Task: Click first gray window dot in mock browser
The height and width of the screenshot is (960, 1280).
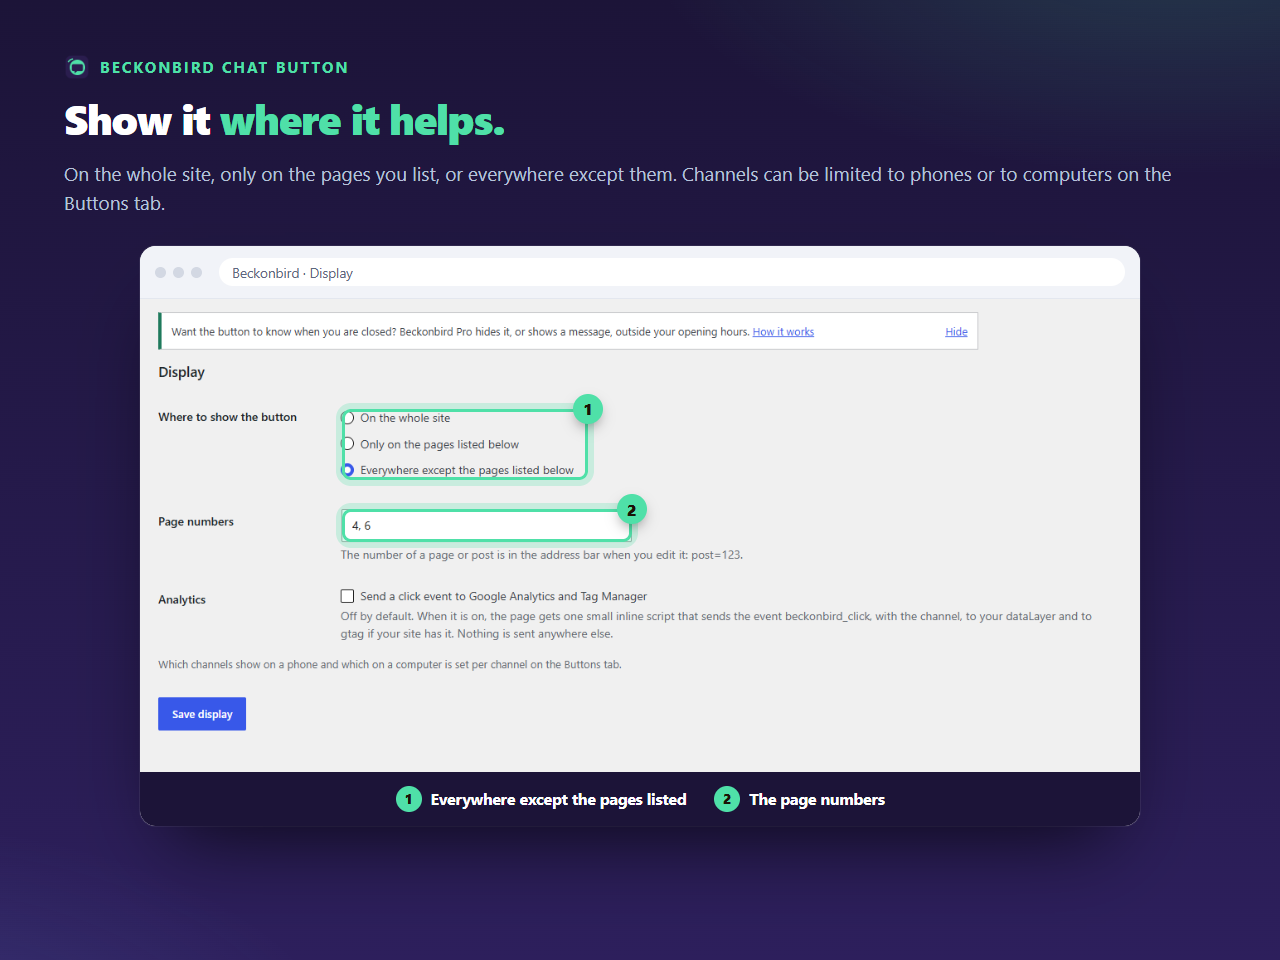Action: 160,272
